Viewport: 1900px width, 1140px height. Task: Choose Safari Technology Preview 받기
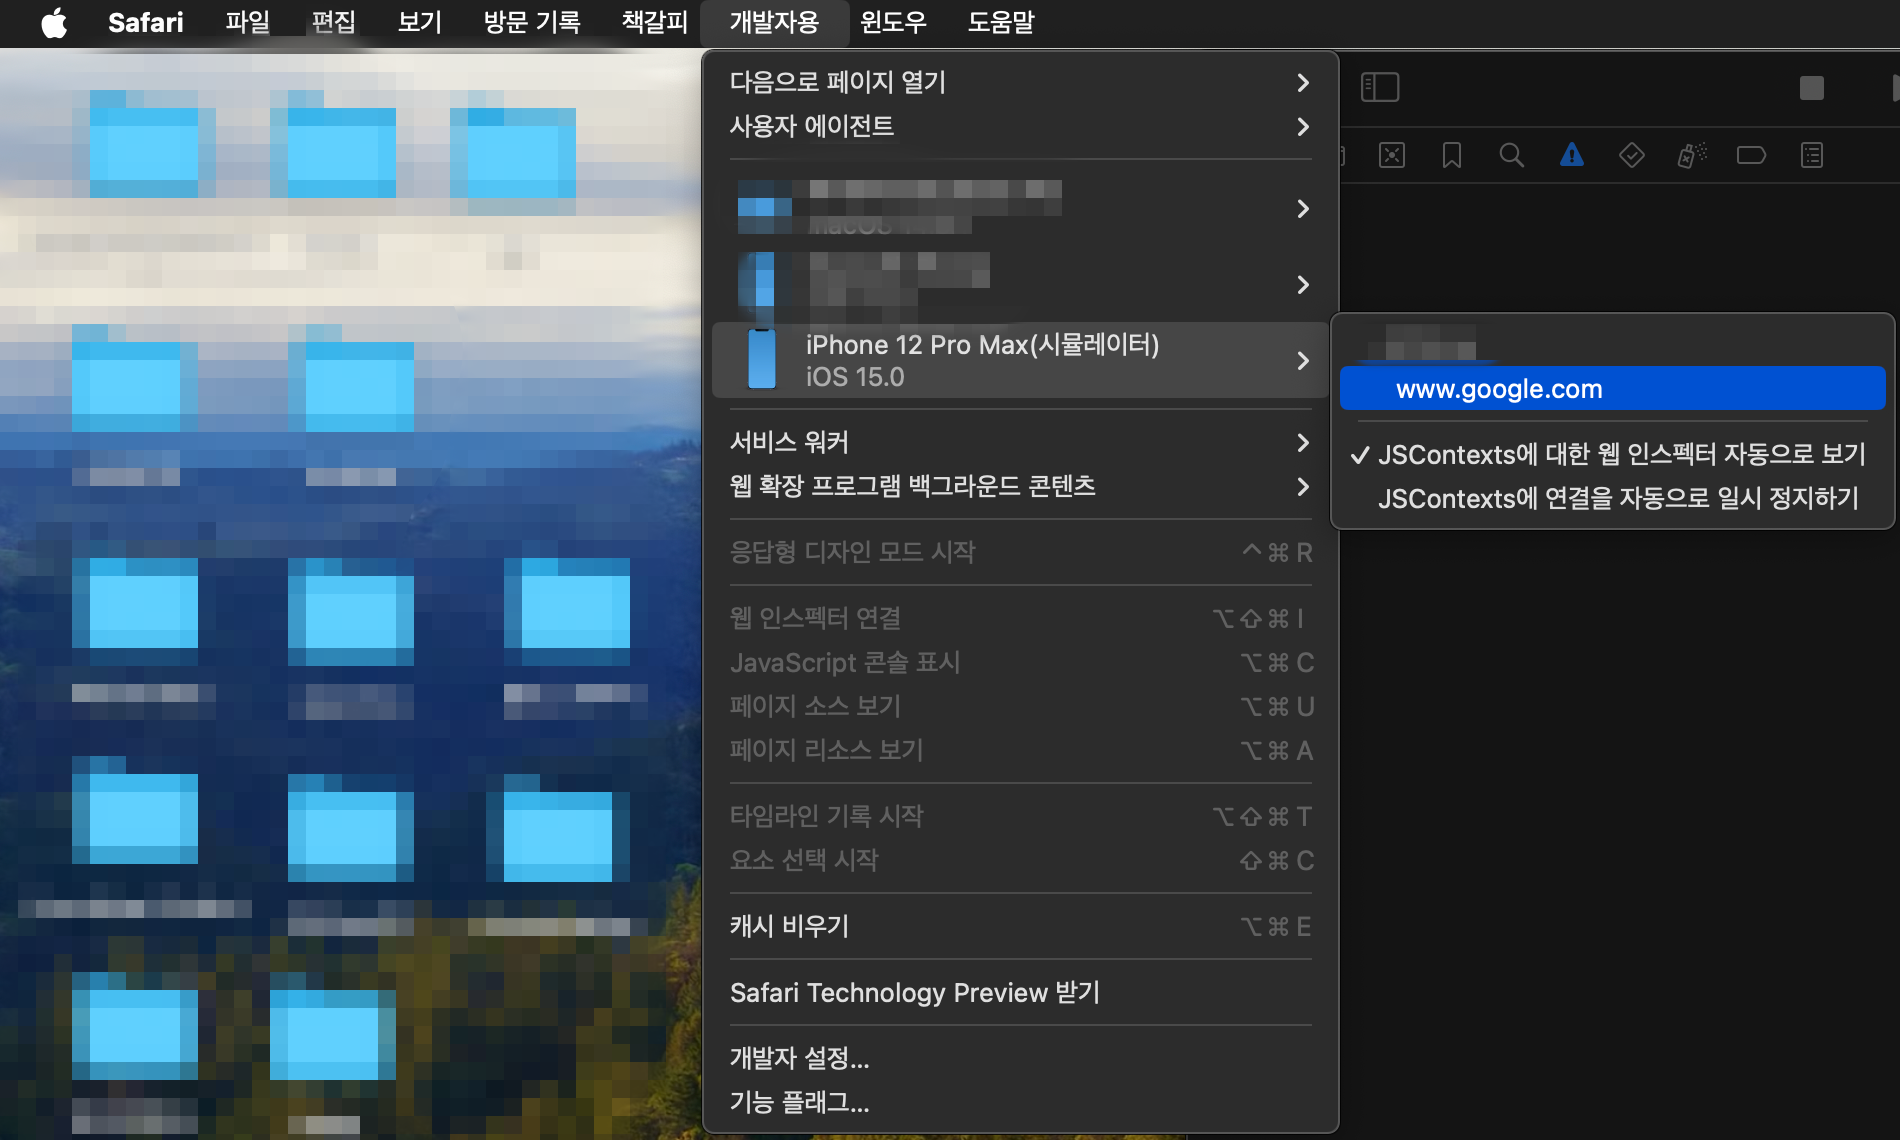(x=1020, y=992)
